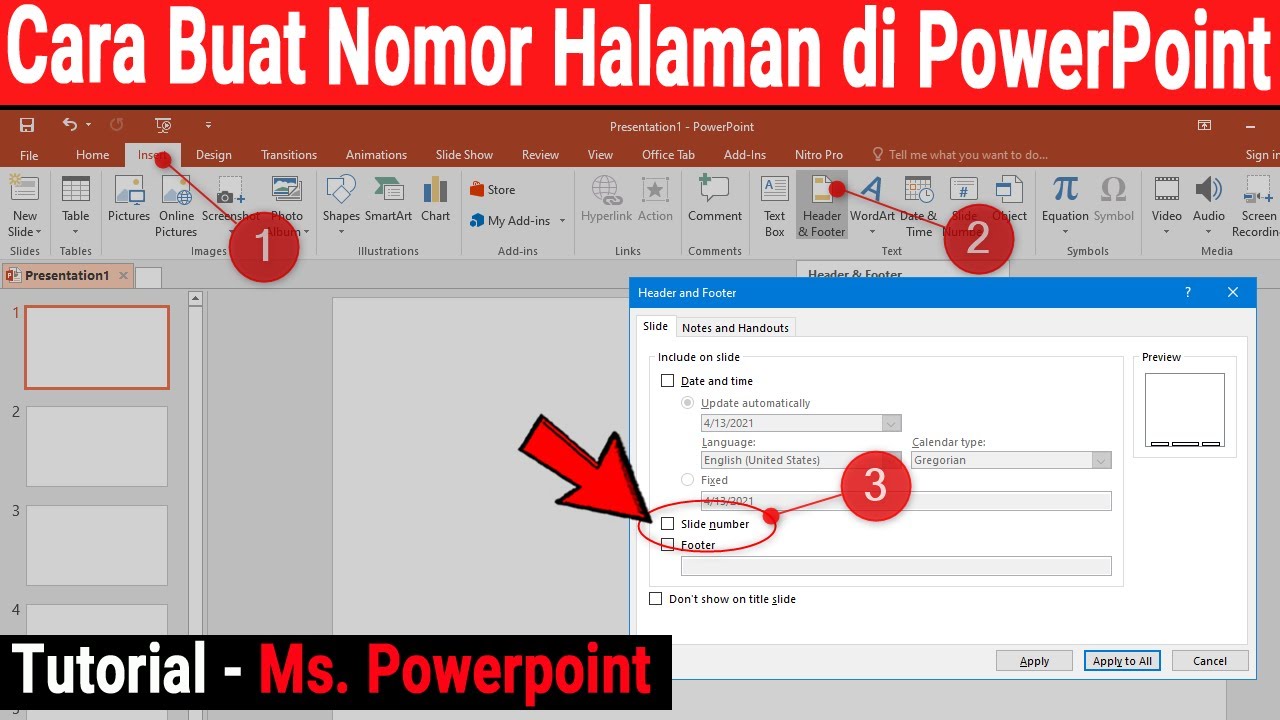
Task: Start Screen Recording tool
Action: click(x=1258, y=206)
